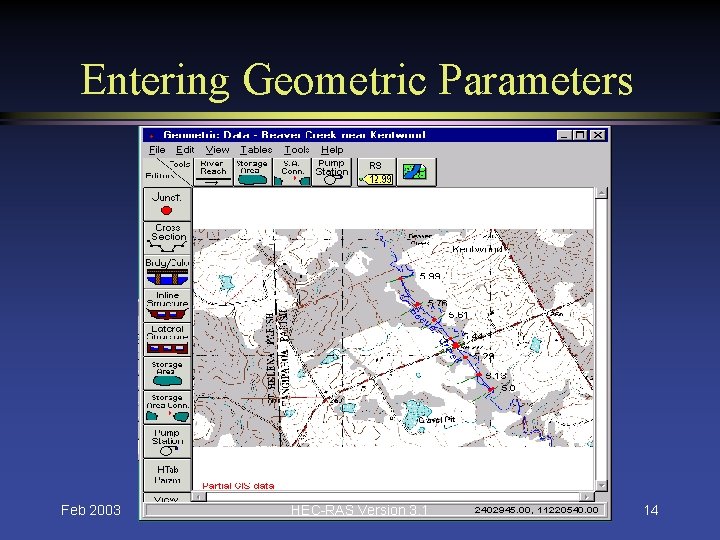The width and height of the screenshot is (720, 540).
Task: Open the Tables menu
Action: pyautogui.click(x=256, y=150)
